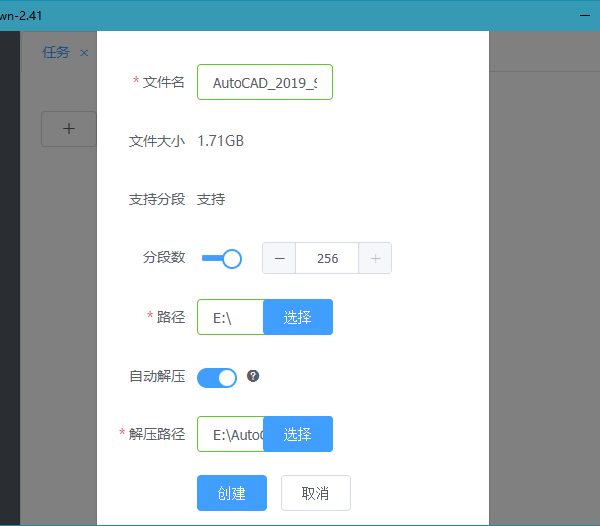Image resolution: width=600 pixels, height=526 pixels.
Task: Click the 256 segment count field
Action: (x=326, y=258)
